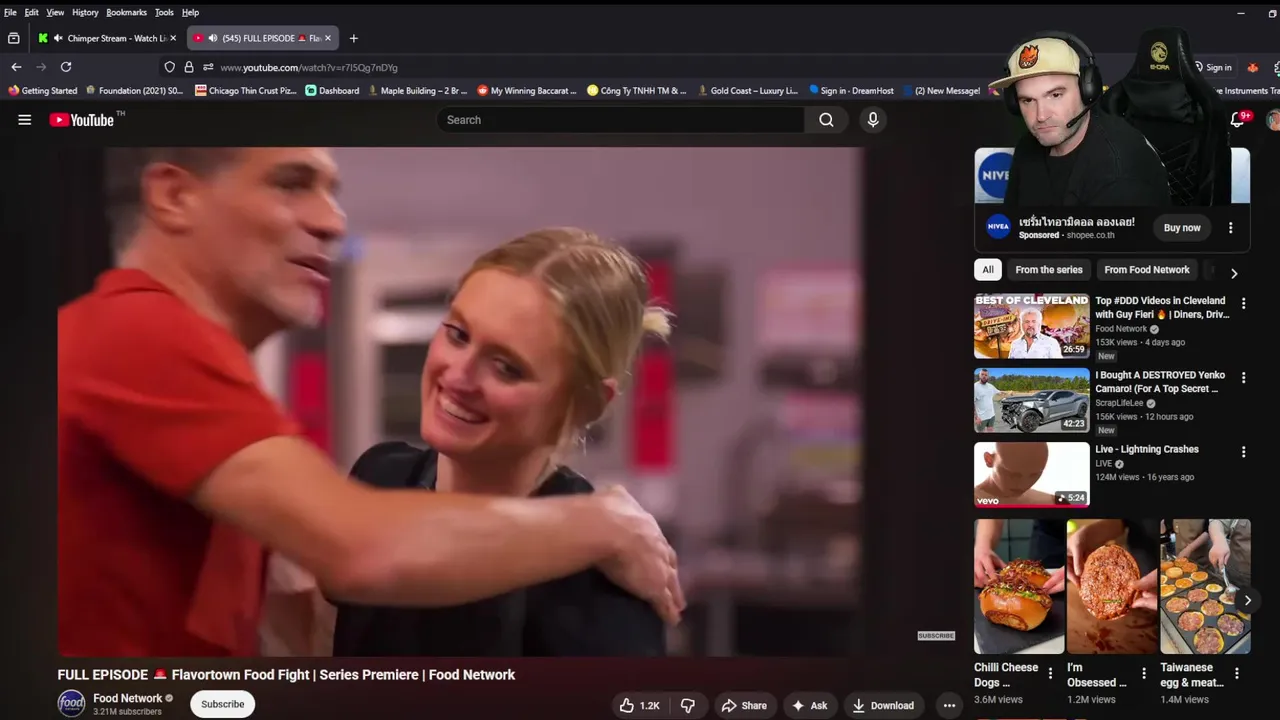Start voice search with the microphone icon

click(873, 120)
